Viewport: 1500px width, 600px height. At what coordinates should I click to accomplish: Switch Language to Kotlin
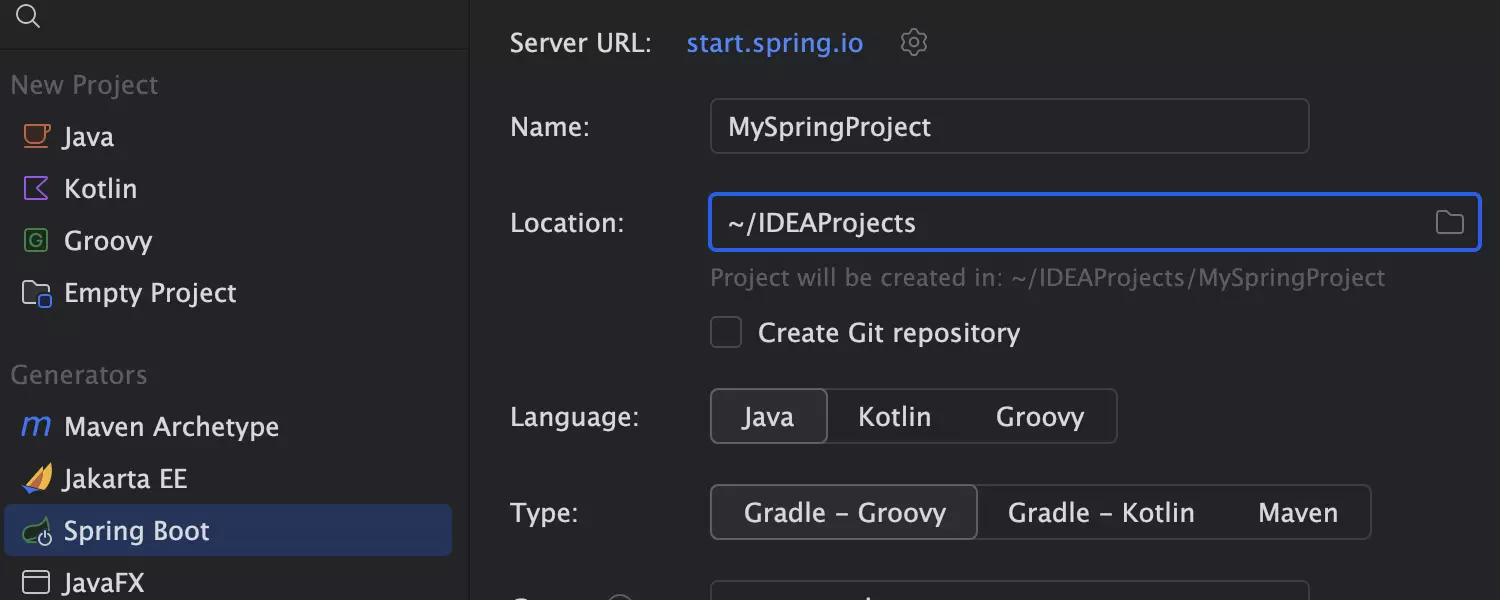[894, 416]
